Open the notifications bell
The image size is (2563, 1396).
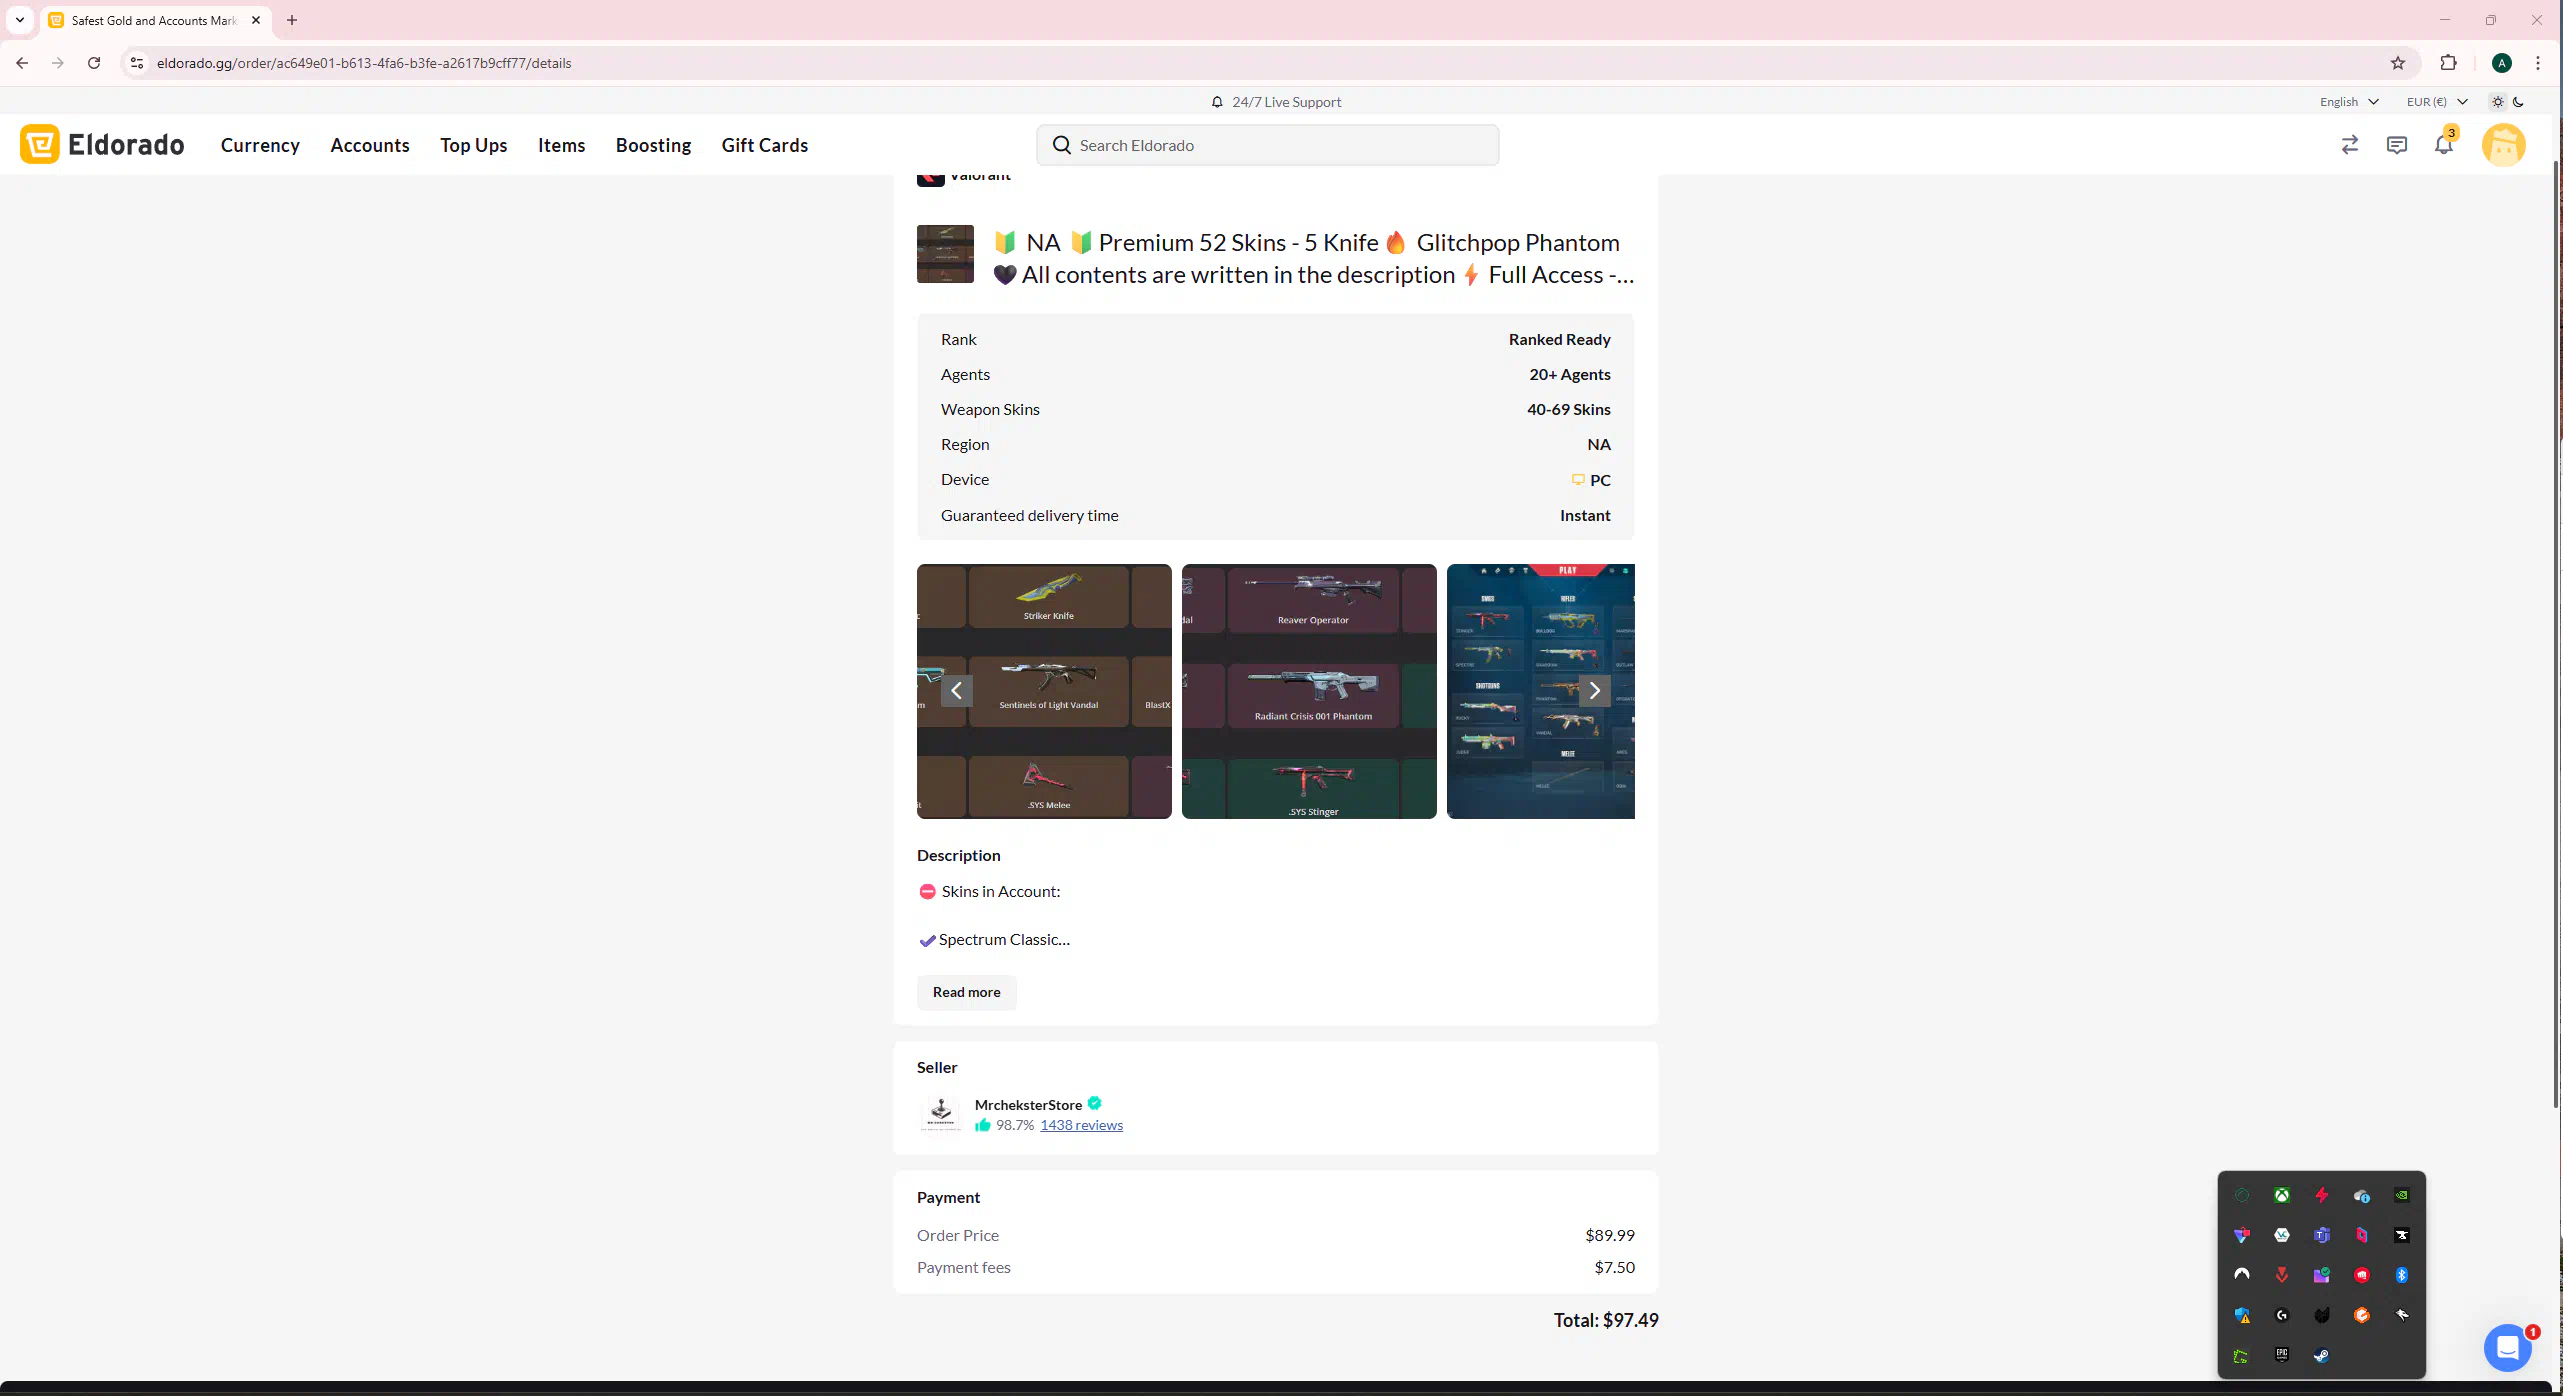[2443, 145]
